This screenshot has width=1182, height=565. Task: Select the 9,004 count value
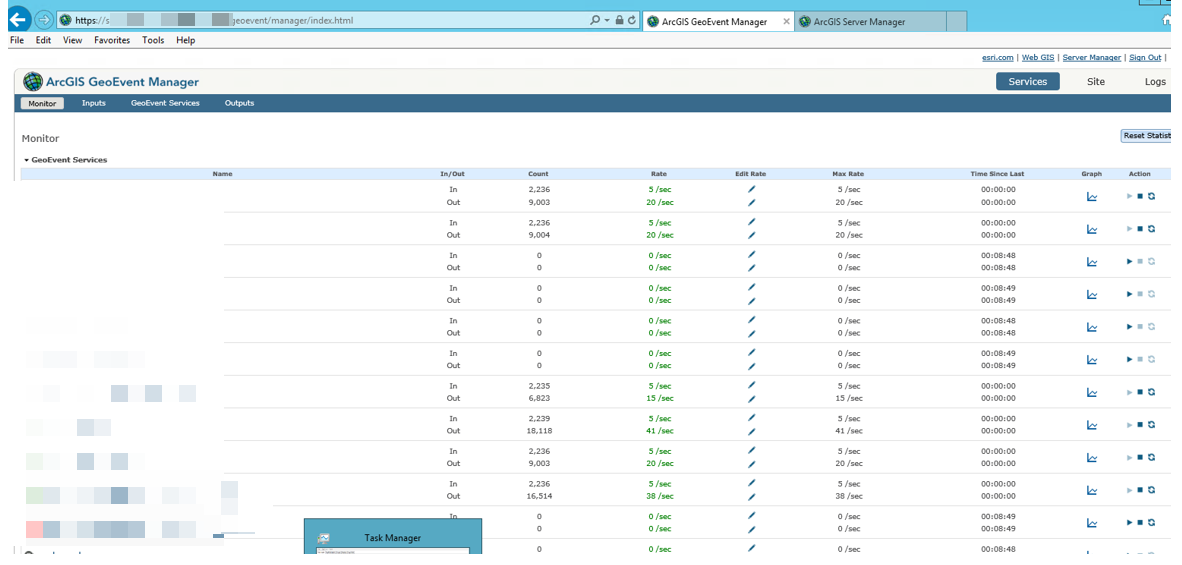tap(538, 235)
